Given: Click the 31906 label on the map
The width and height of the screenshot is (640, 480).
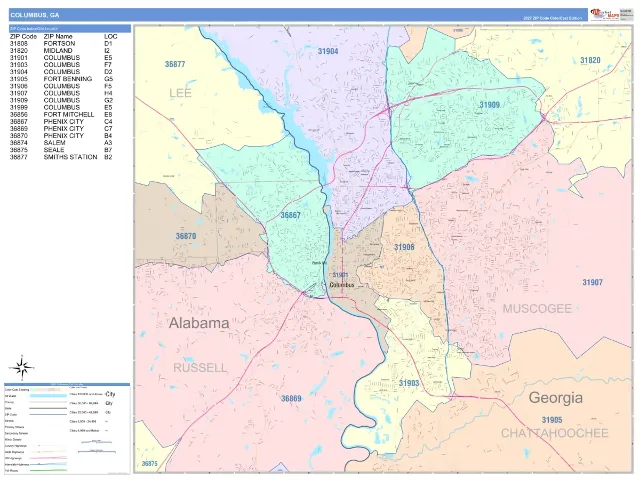Looking at the screenshot, I should (404, 247).
